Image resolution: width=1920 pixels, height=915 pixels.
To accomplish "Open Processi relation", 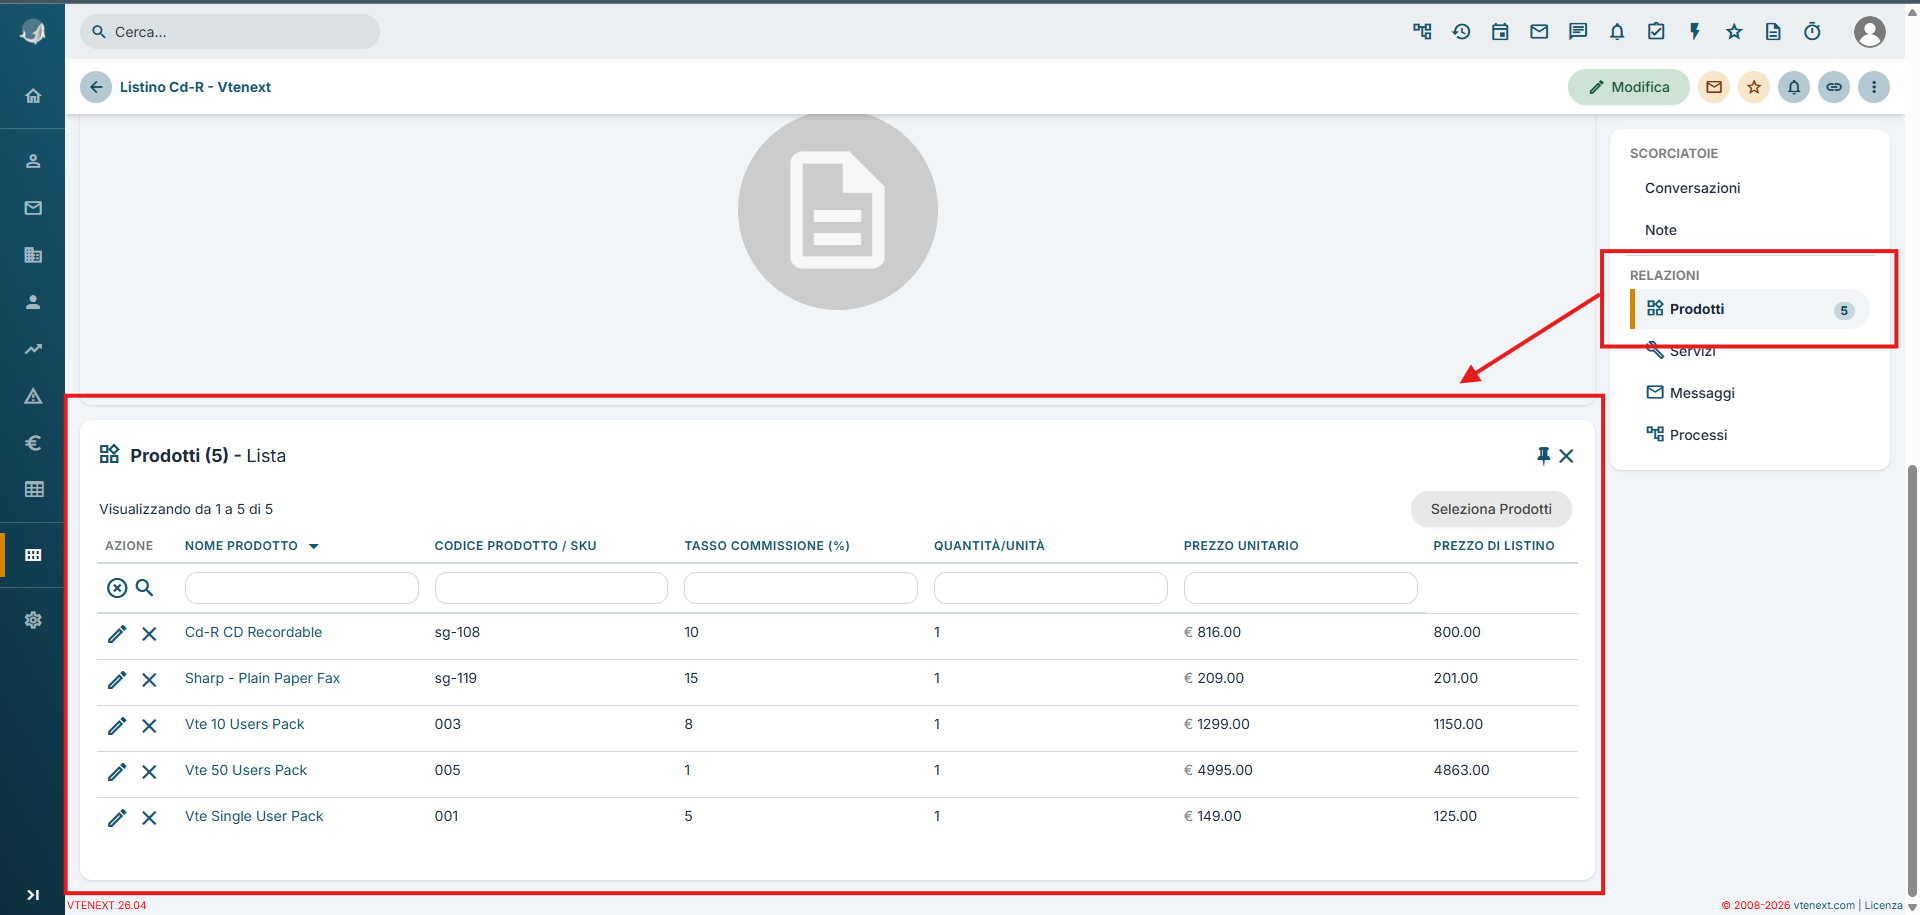I will tap(1687, 435).
